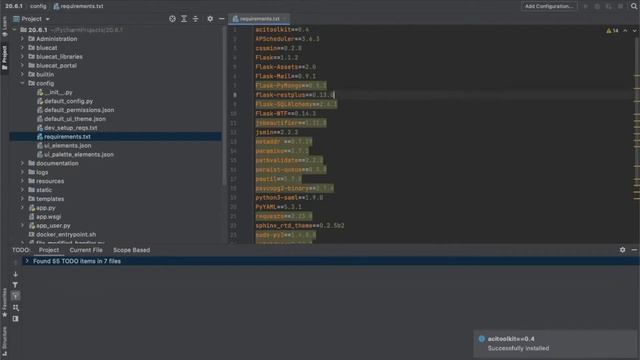Click the Stop icon in top toolbar
The width and height of the screenshot is (640, 360).
[x=620, y=6]
